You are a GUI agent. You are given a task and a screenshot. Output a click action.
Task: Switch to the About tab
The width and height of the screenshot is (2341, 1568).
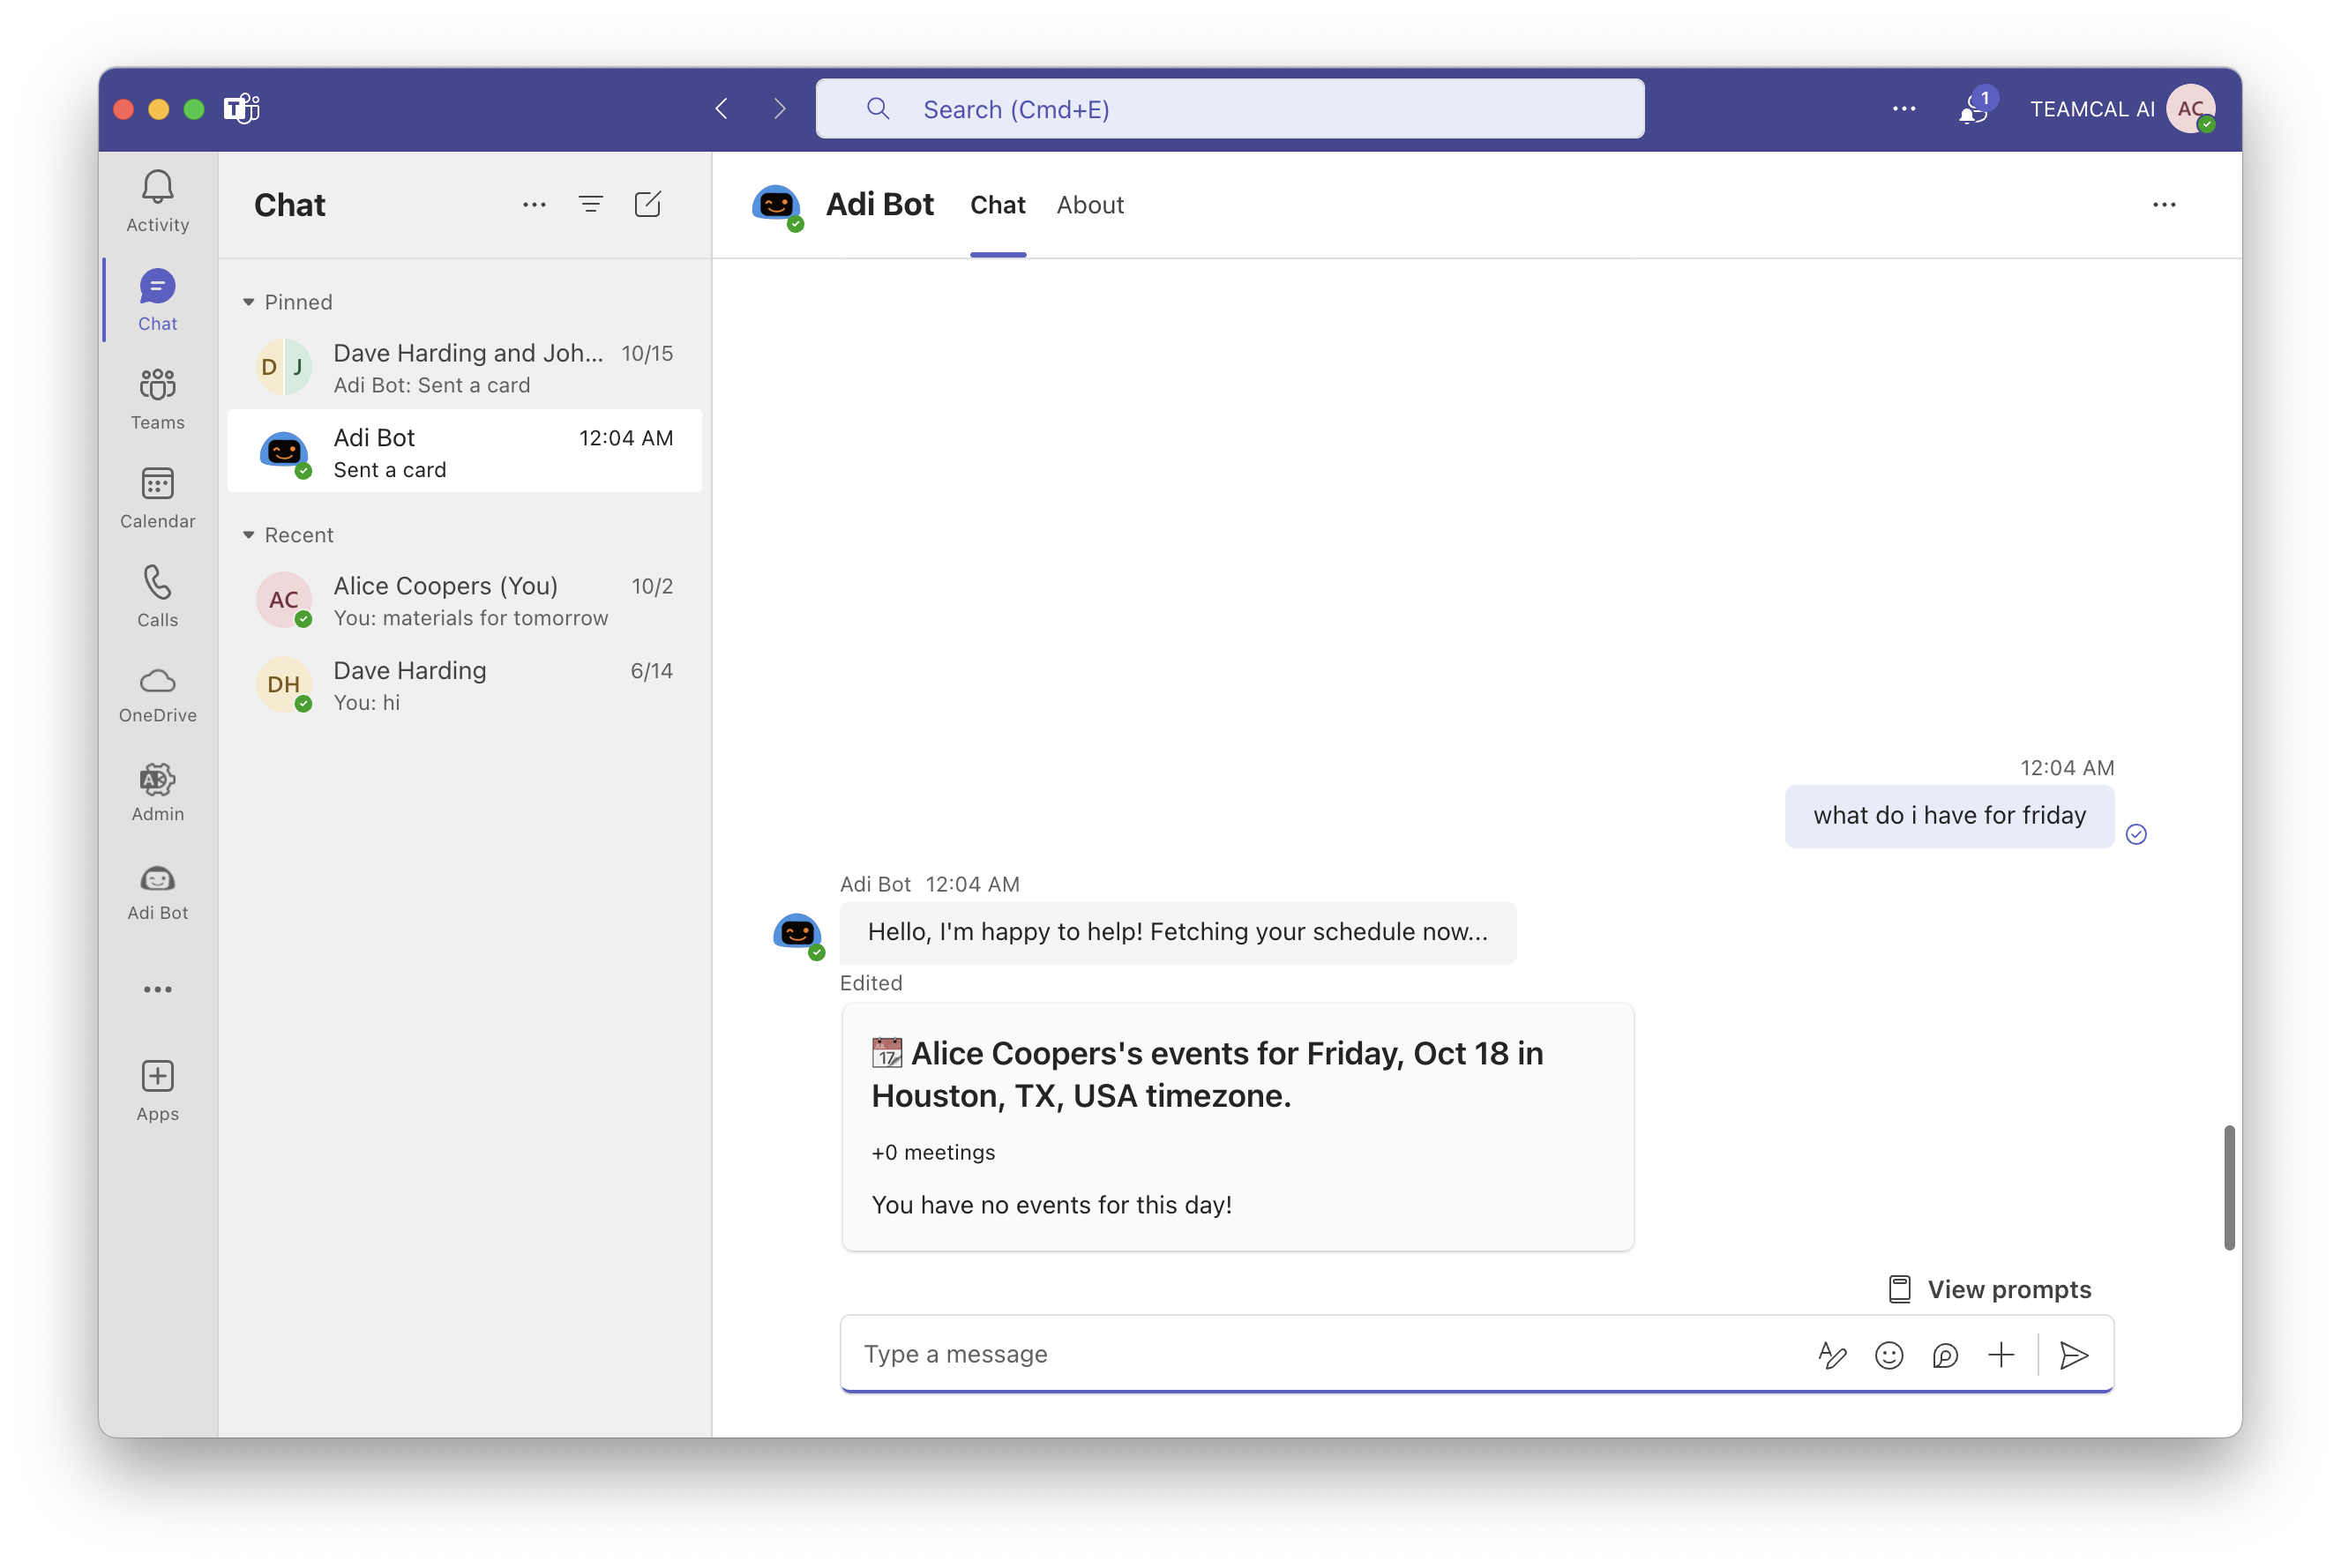pyautogui.click(x=1089, y=205)
